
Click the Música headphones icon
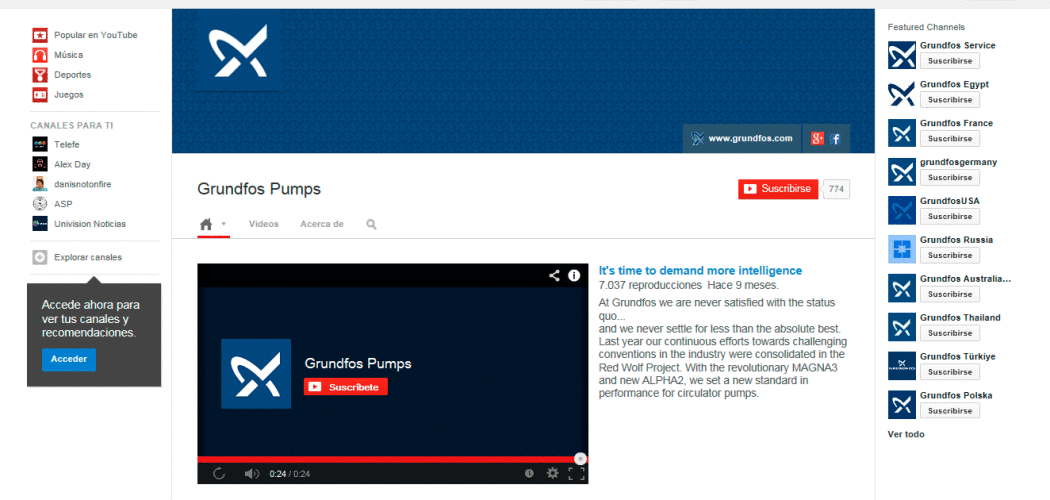40,55
